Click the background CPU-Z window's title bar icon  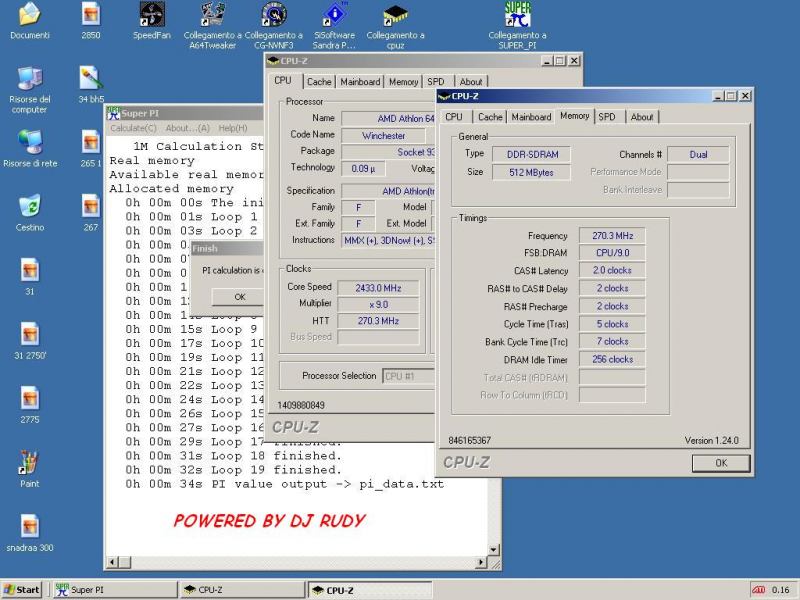pos(273,61)
